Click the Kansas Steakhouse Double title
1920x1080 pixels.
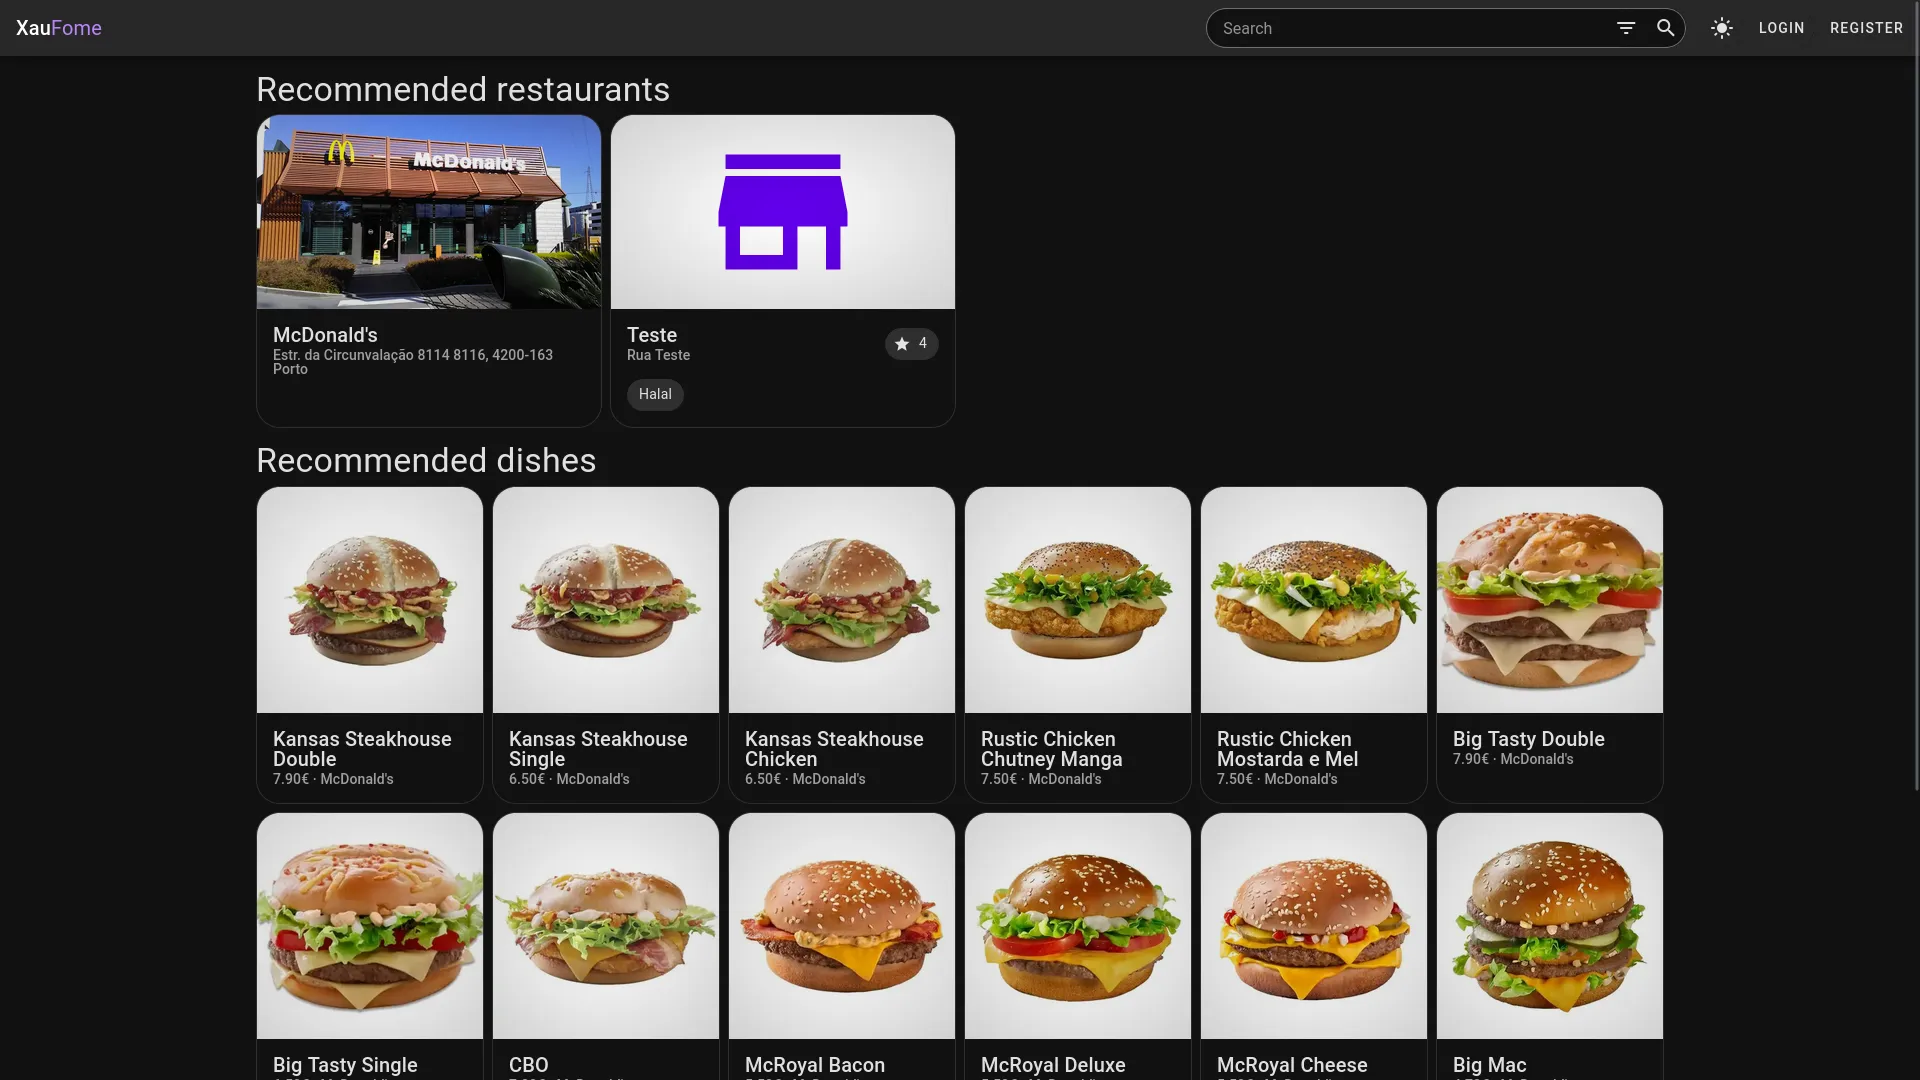click(x=362, y=749)
